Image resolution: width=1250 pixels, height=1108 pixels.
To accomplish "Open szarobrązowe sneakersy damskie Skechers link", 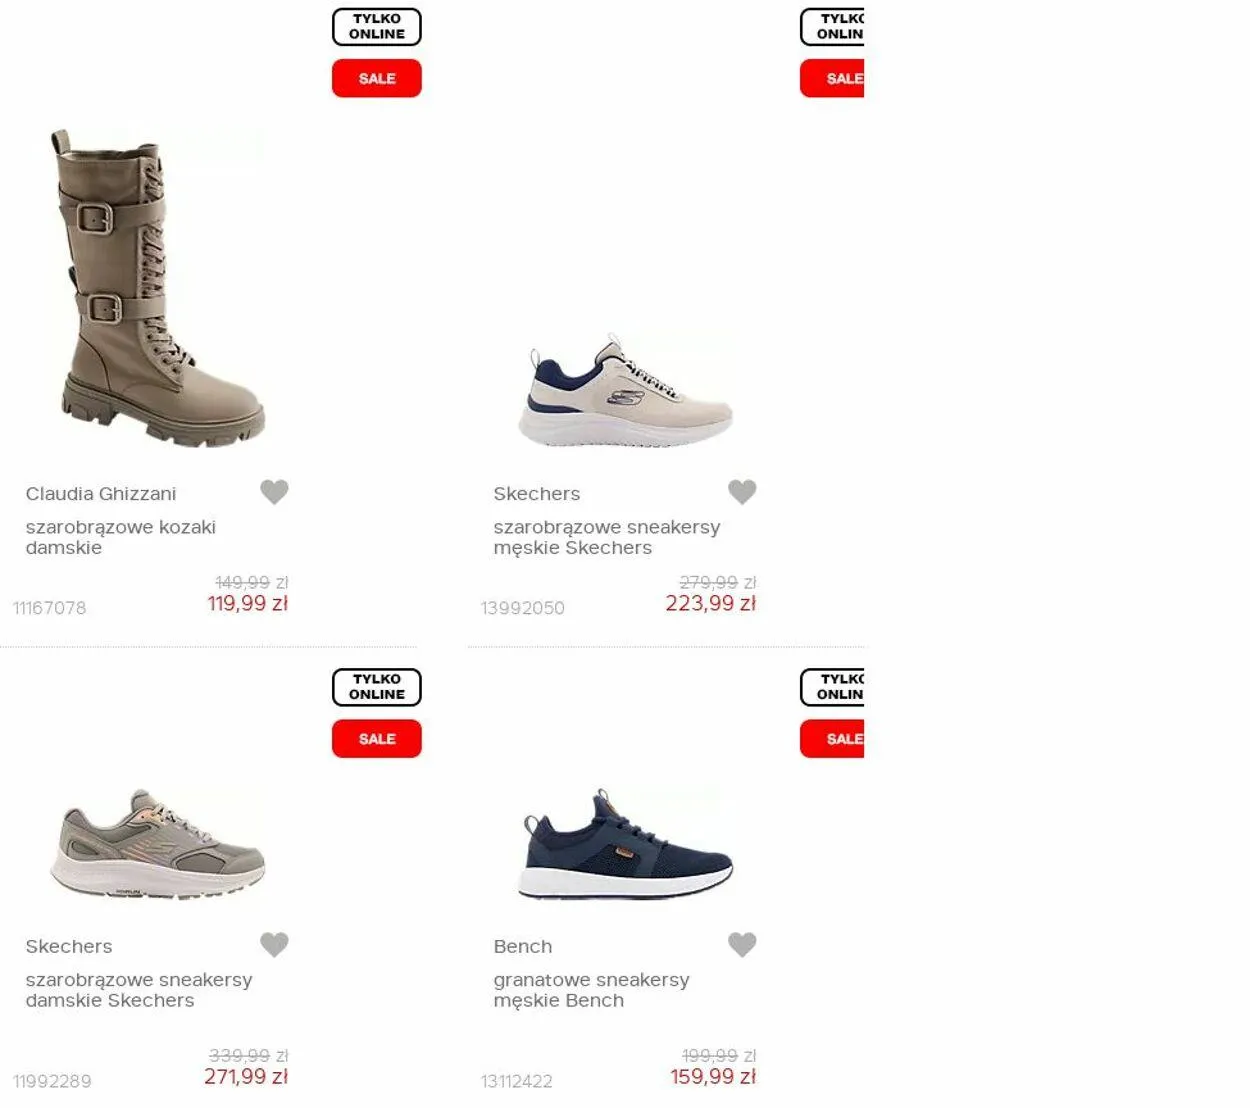I will click(x=139, y=990).
